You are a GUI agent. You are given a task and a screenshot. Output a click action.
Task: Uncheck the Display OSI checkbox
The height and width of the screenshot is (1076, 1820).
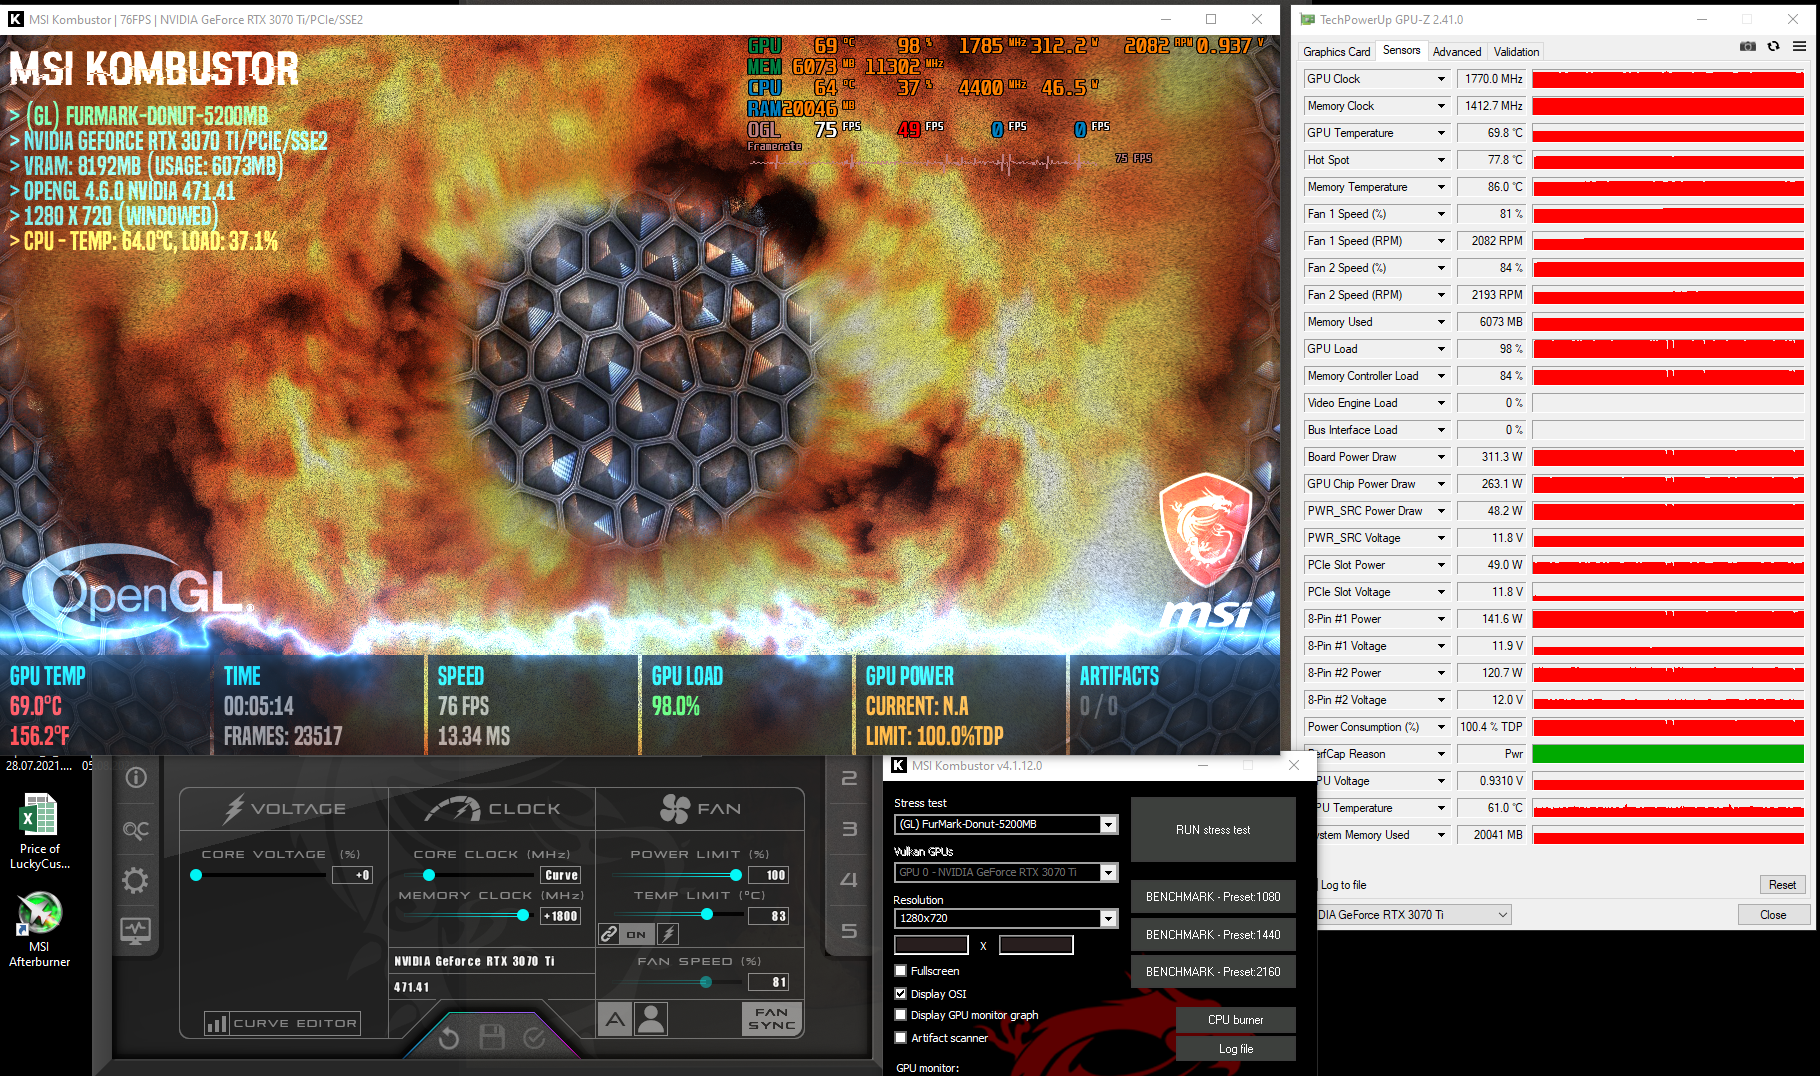tap(901, 994)
